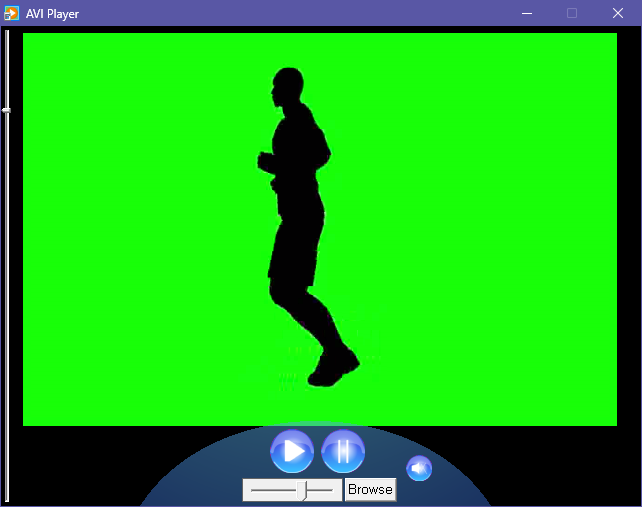
Task: Click the horizontal seek slider handle
Action: (302, 491)
